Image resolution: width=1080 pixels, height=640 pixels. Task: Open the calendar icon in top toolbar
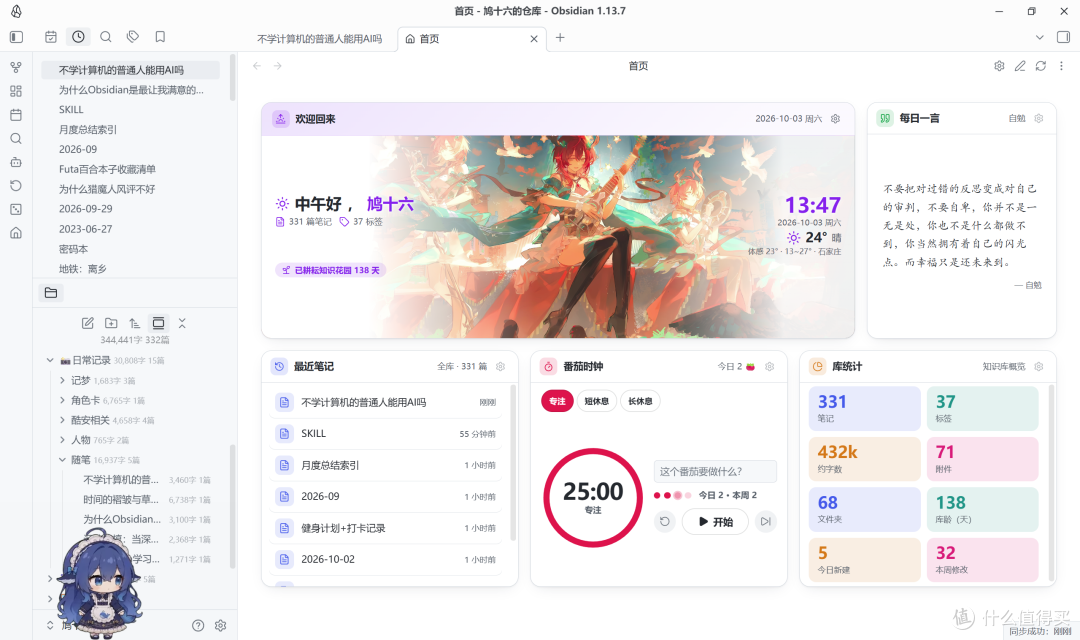[x=51, y=37]
